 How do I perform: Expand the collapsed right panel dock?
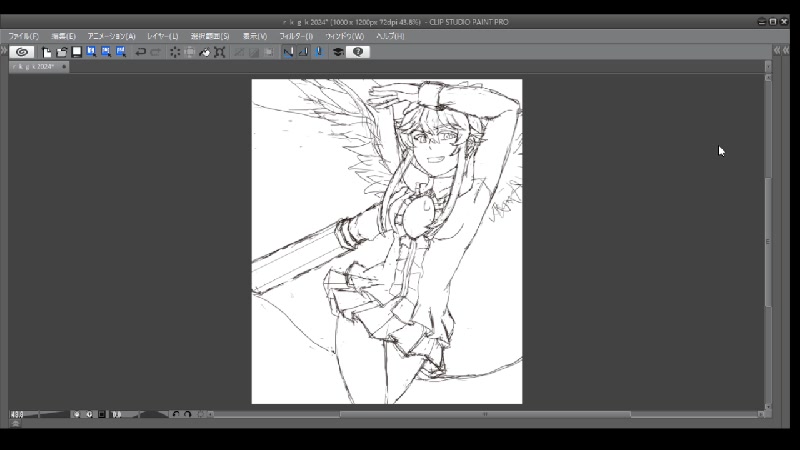(x=776, y=50)
